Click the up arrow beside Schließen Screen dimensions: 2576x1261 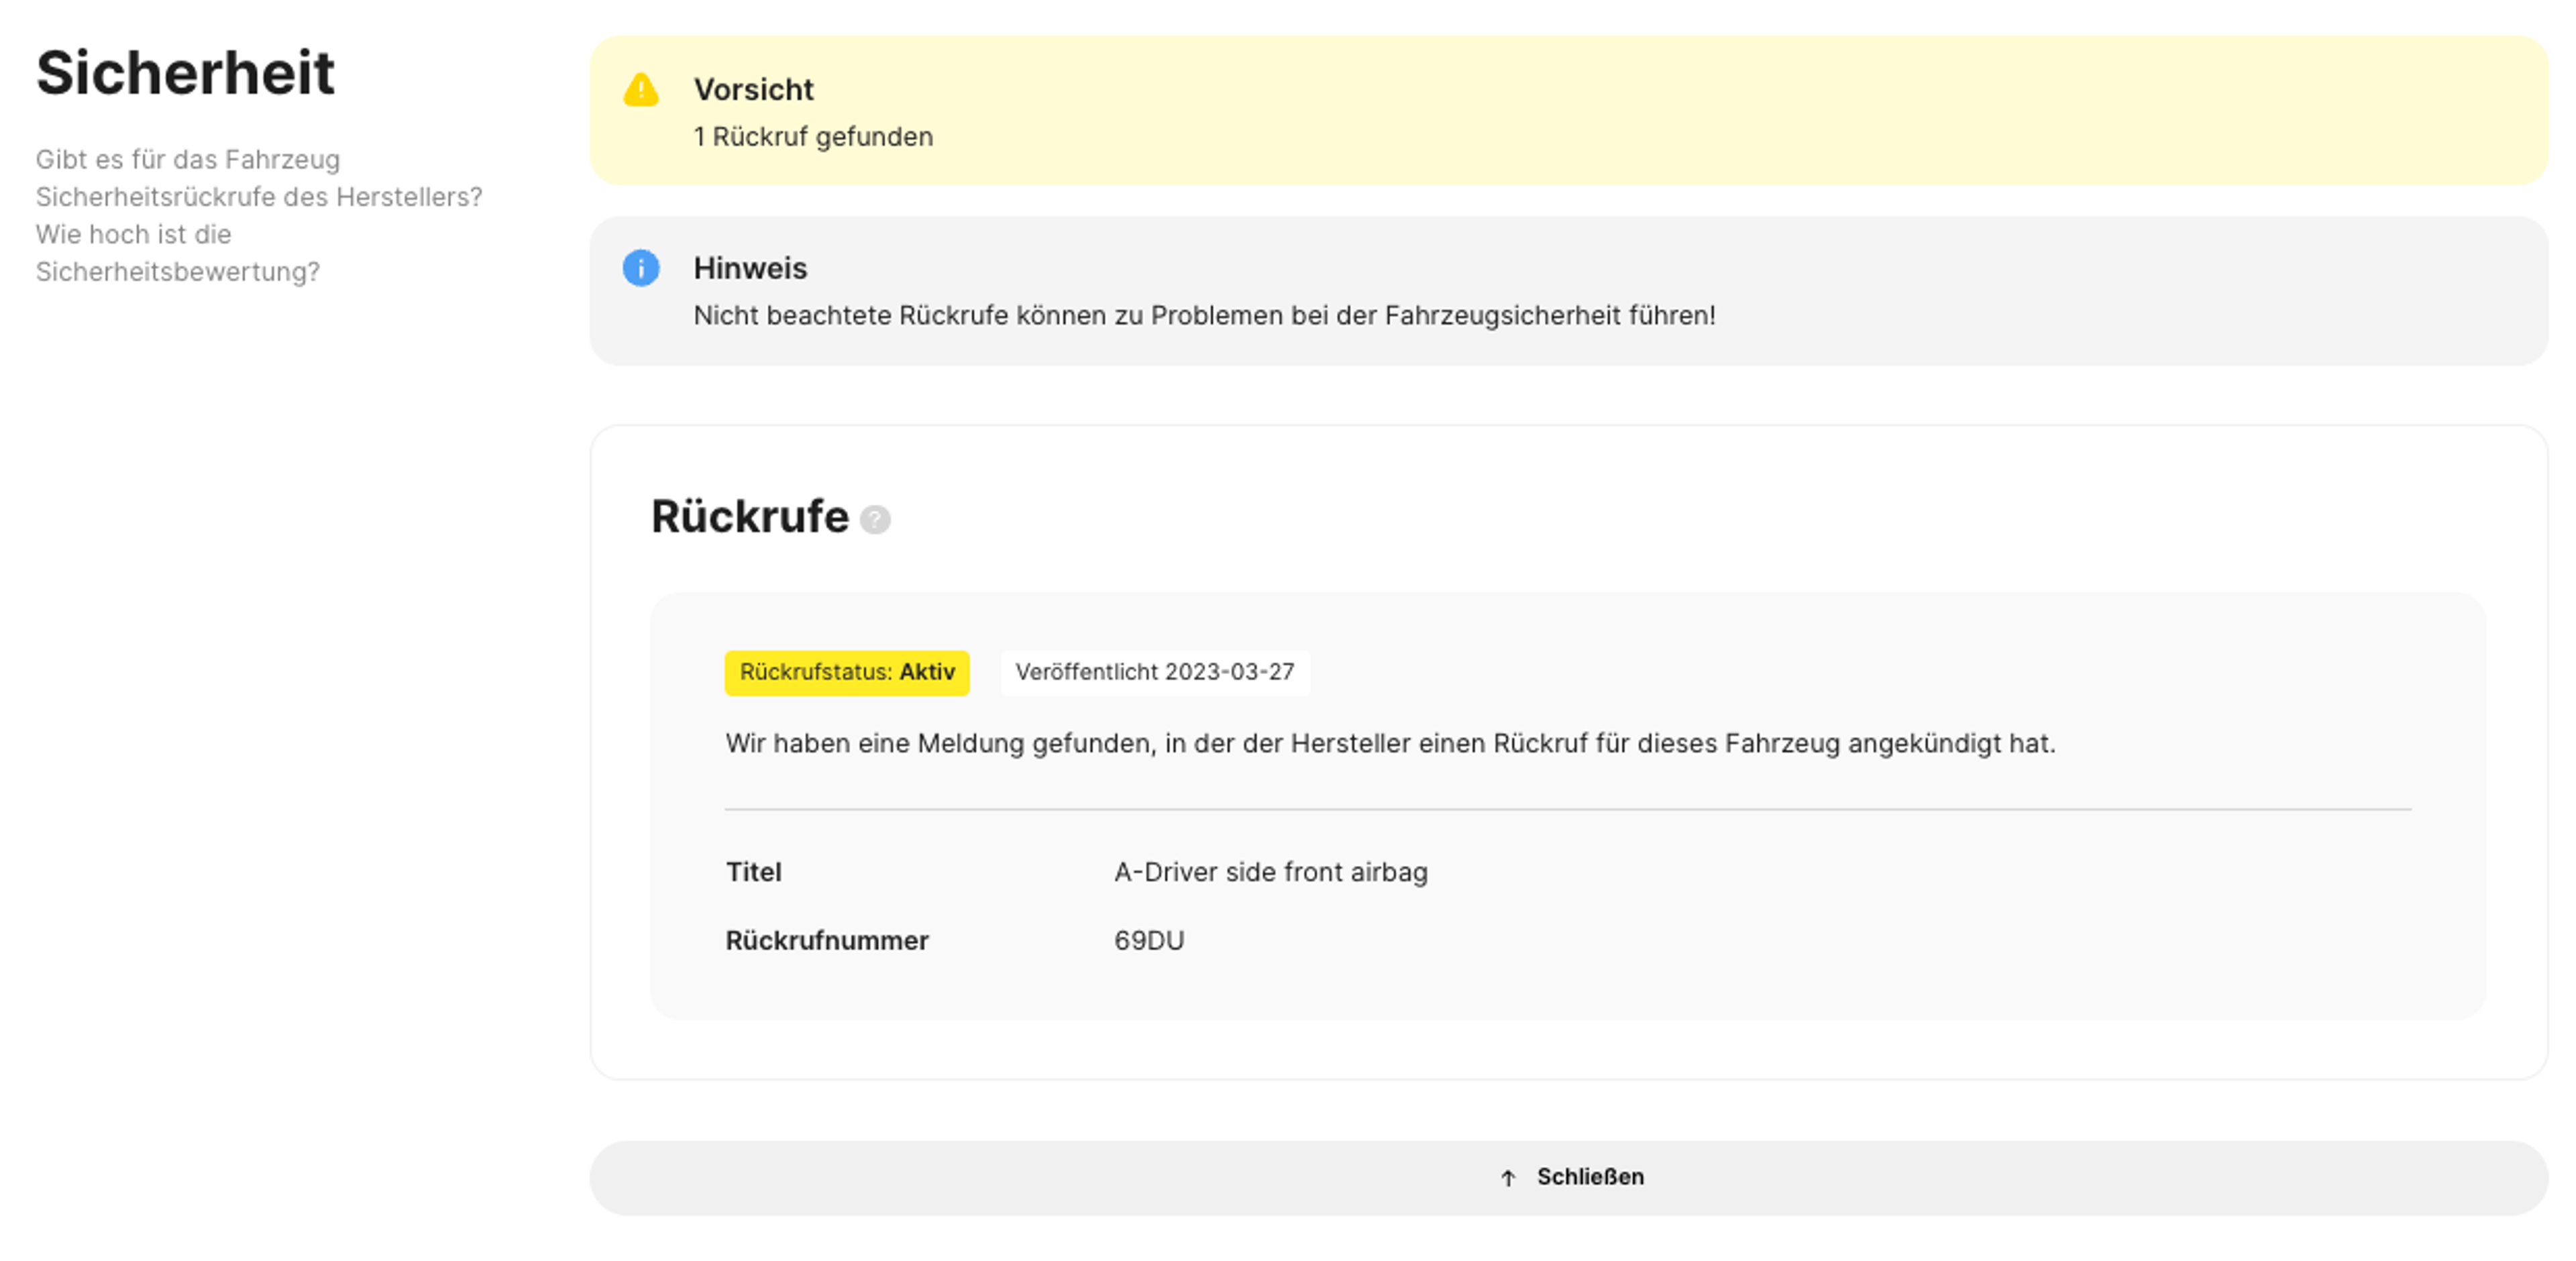coord(1508,1178)
